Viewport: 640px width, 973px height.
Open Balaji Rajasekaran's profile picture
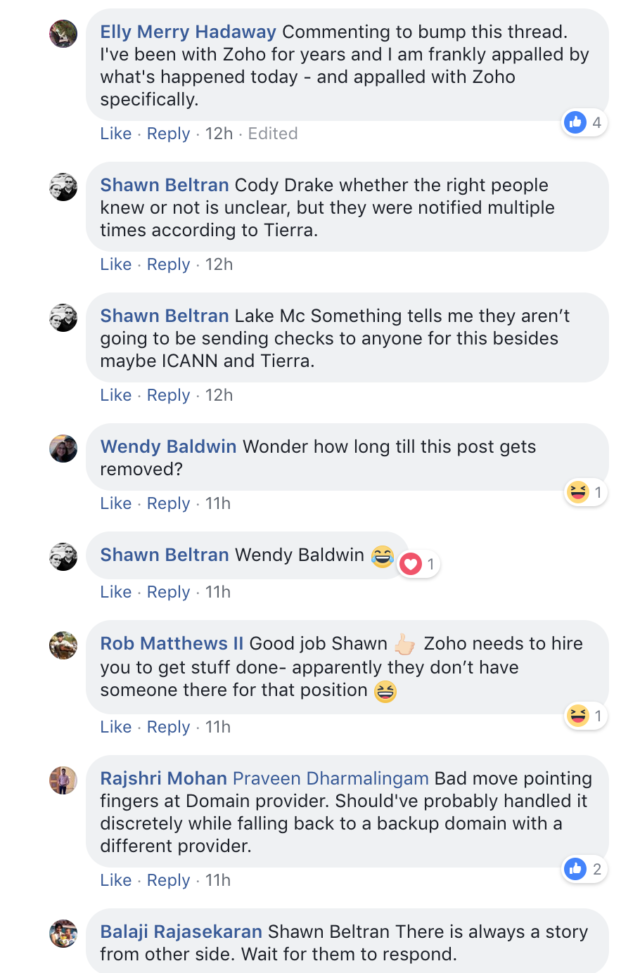click(63, 933)
